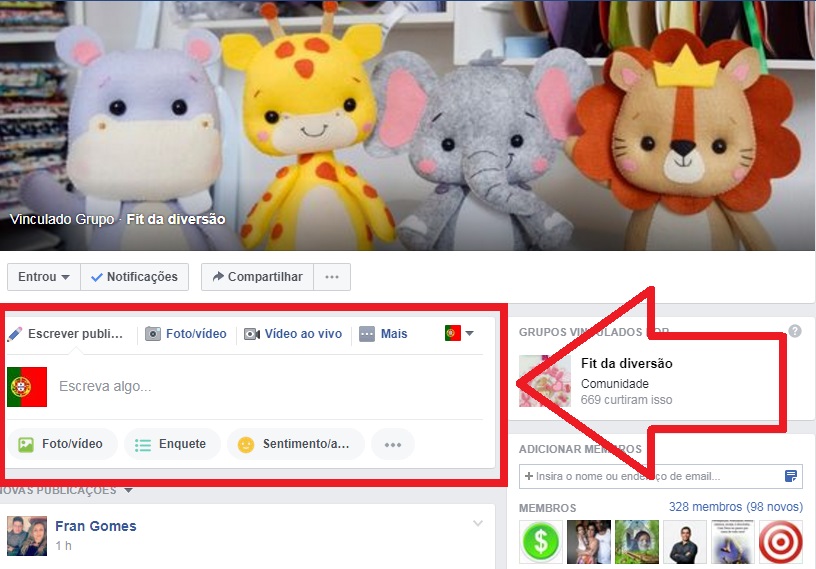This screenshot has height=569, width=816.
Task: Click the blue note icon in member field
Action: 790,476
